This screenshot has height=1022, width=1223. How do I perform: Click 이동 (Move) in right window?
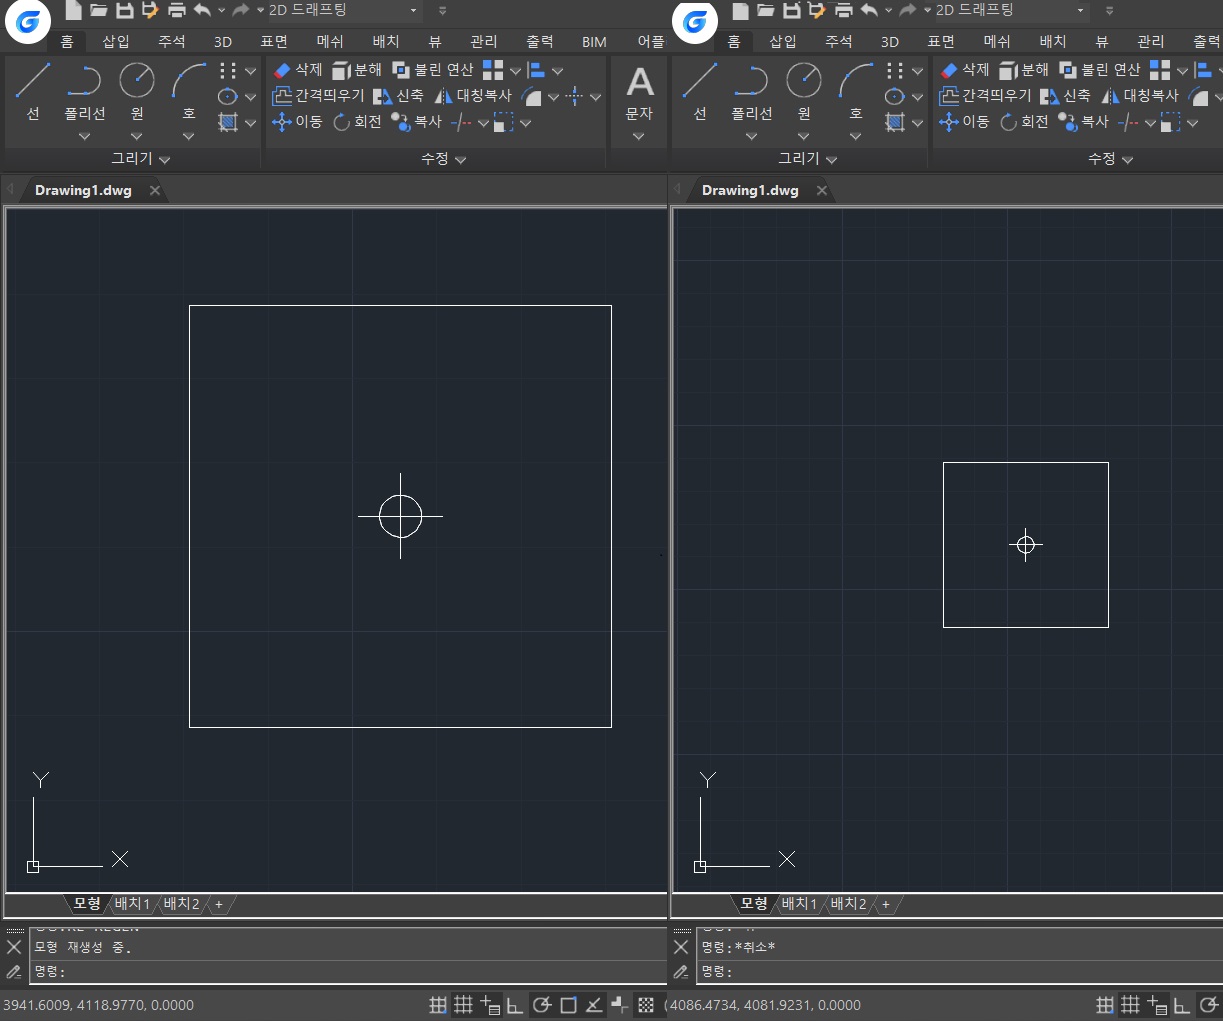pos(964,122)
